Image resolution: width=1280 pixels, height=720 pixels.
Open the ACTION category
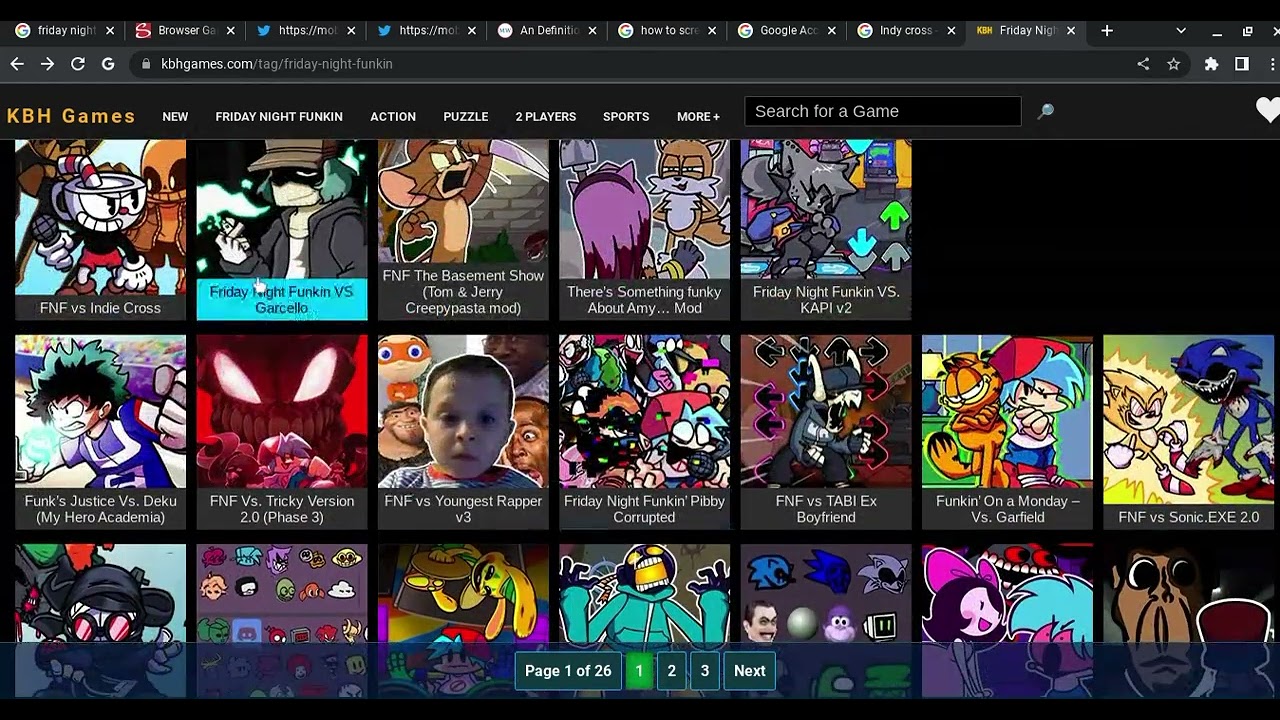(393, 116)
